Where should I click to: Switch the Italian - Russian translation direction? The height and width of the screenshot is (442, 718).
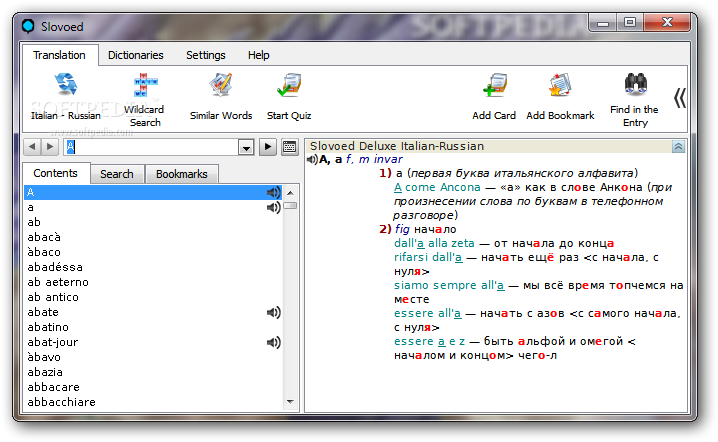(x=65, y=97)
